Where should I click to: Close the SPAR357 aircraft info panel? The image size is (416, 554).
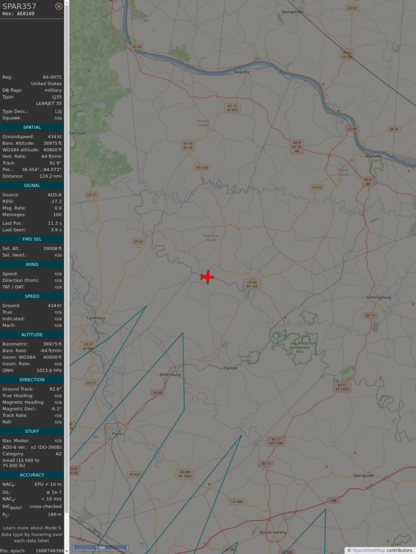pyautogui.click(x=59, y=6)
